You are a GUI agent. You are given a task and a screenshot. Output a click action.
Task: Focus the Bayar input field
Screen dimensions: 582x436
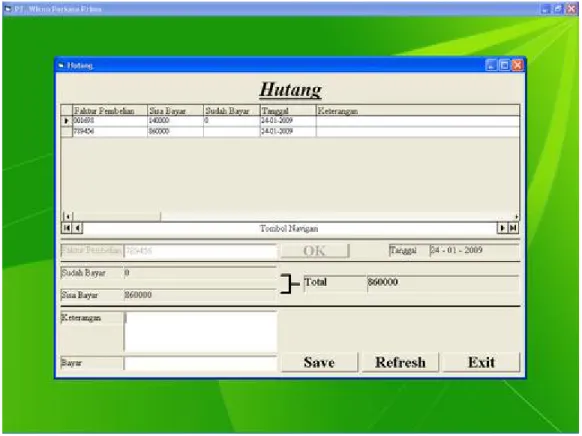click(x=200, y=363)
